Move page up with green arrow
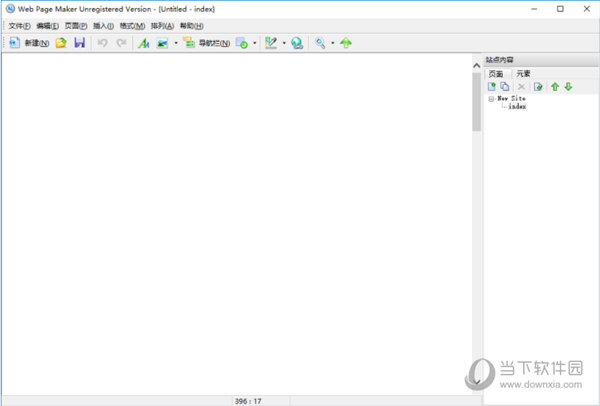Image resolution: width=600 pixels, height=406 pixels. 555,87
